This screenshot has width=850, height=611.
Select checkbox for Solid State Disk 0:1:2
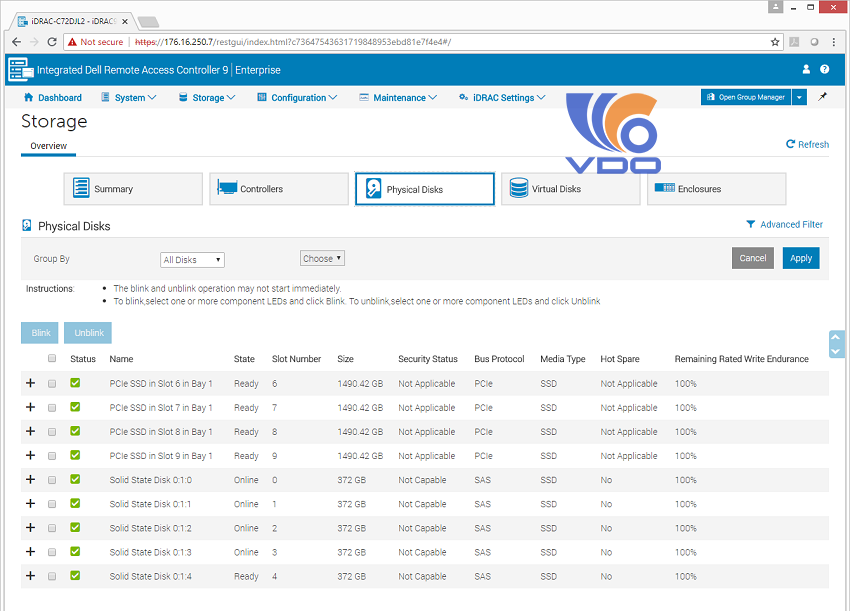click(52, 528)
